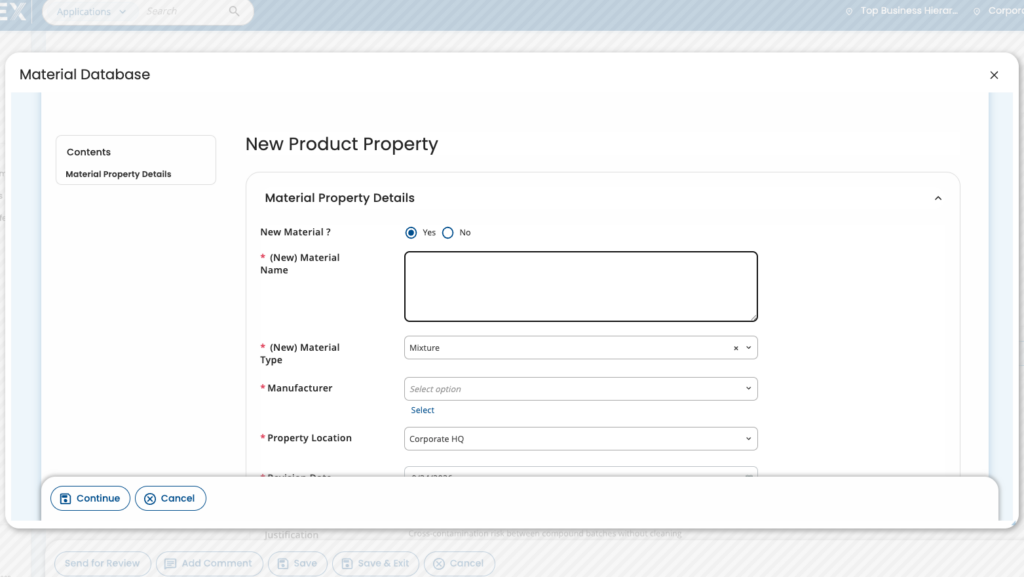Click the search magnifier icon
The height and width of the screenshot is (577, 1024).
coord(234,11)
